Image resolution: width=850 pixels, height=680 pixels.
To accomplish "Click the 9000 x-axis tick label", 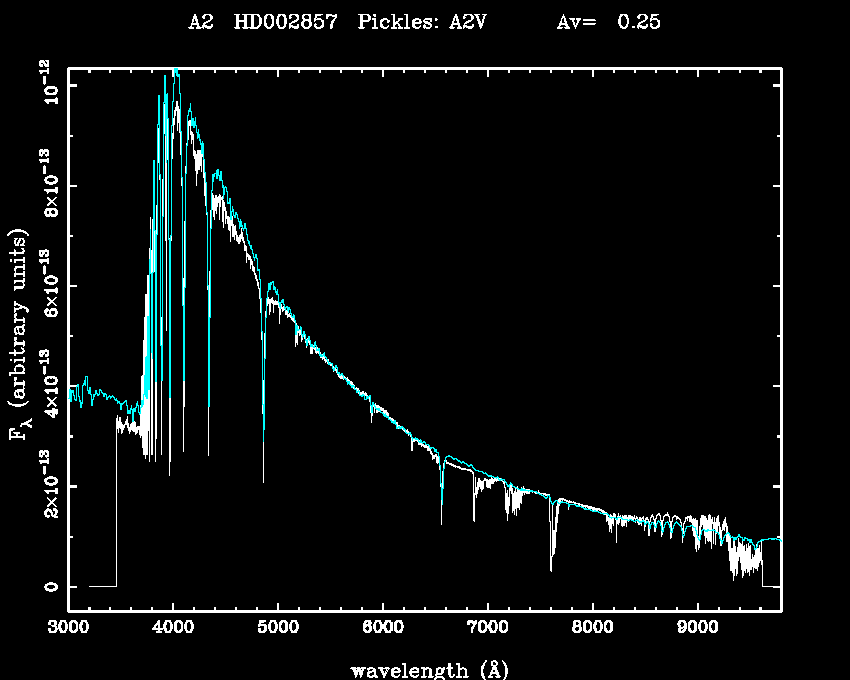I will coord(697,628).
